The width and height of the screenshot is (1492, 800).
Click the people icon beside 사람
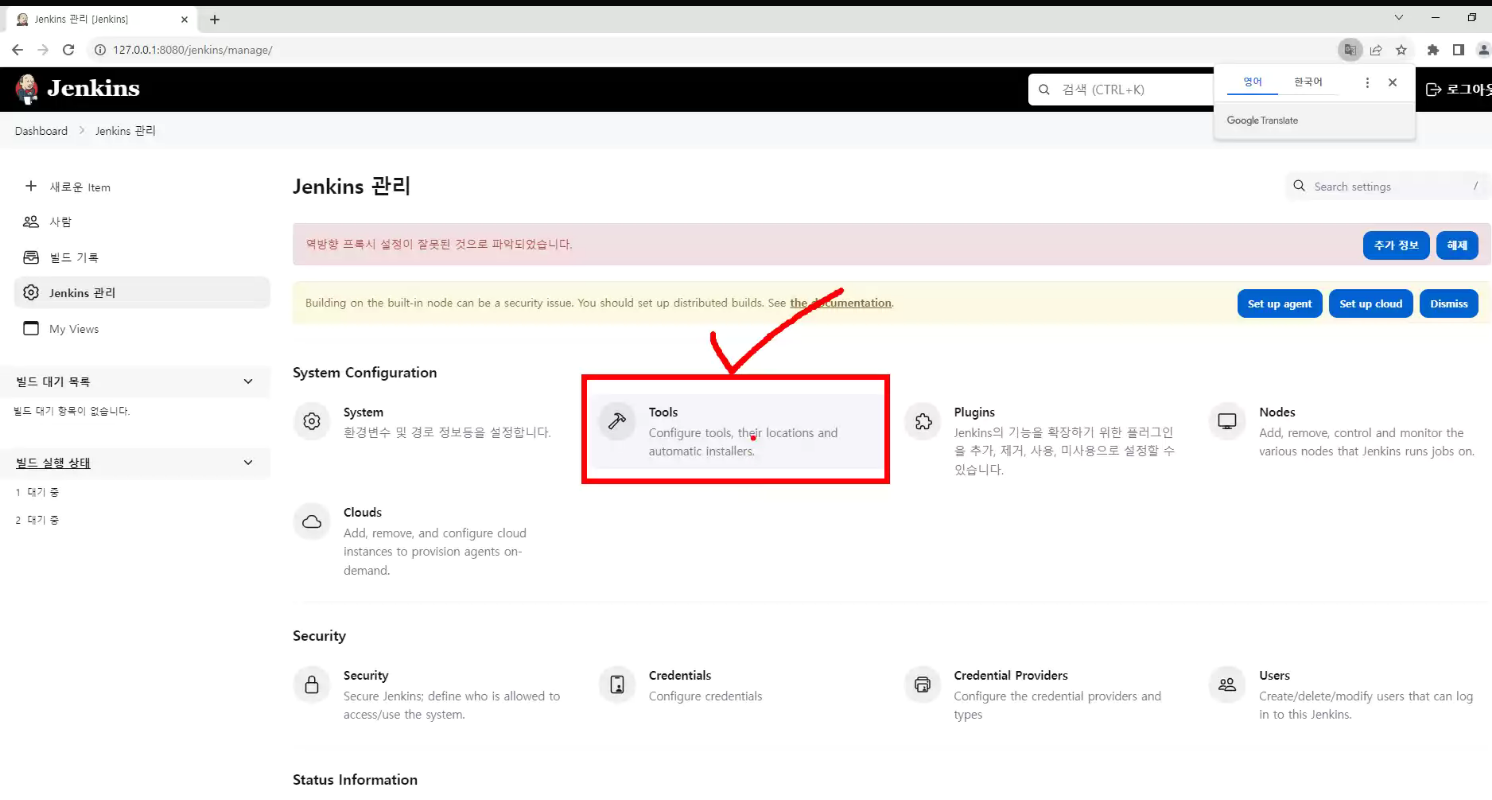pos(31,221)
